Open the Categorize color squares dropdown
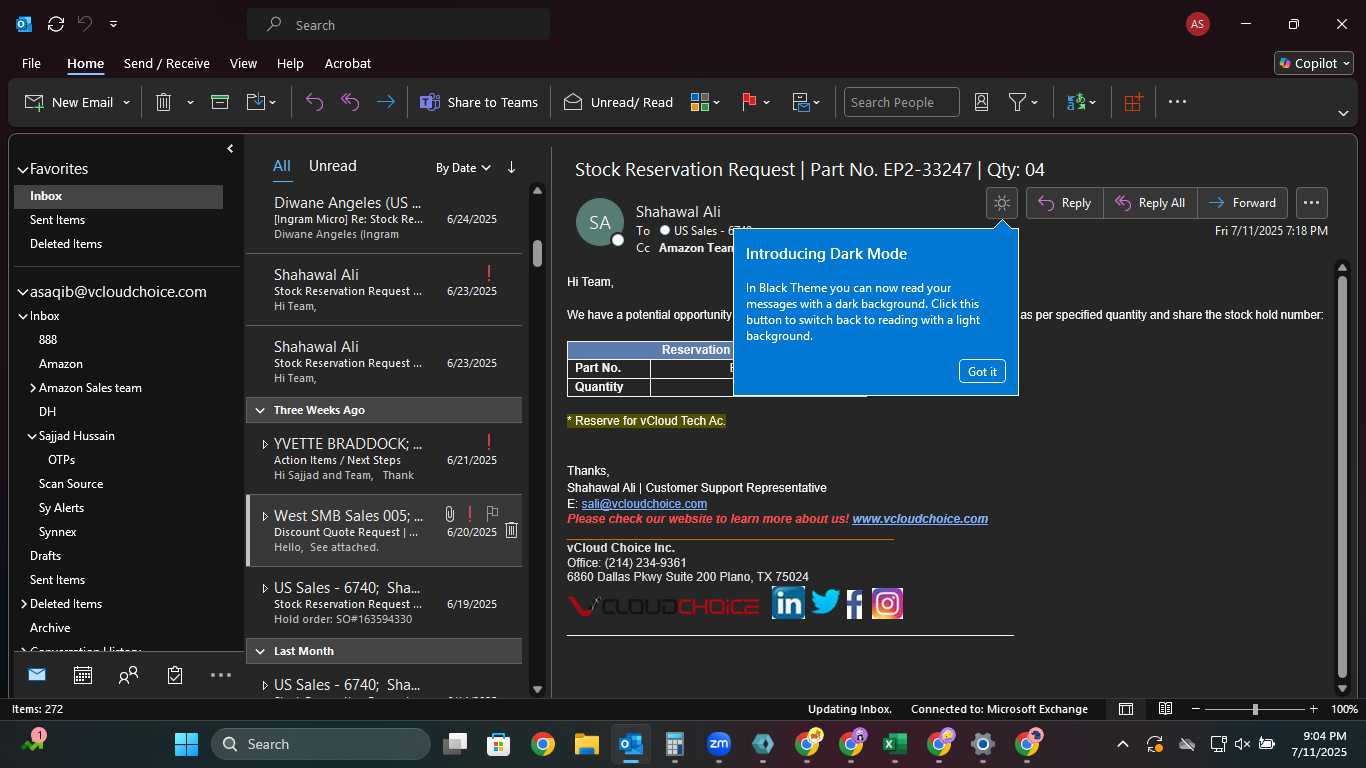Screen dimensions: 1366x768 [x=705, y=102]
